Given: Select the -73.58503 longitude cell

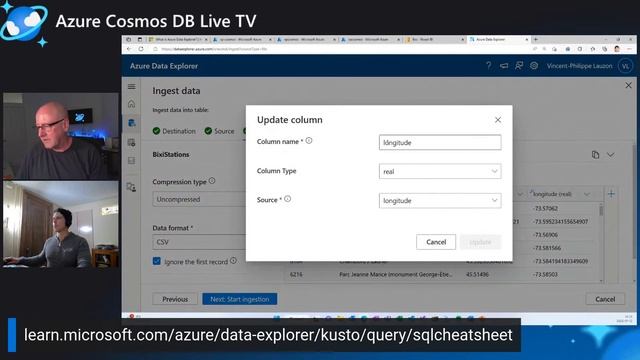Looking at the screenshot, I should pyautogui.click(x=545, y=275).
